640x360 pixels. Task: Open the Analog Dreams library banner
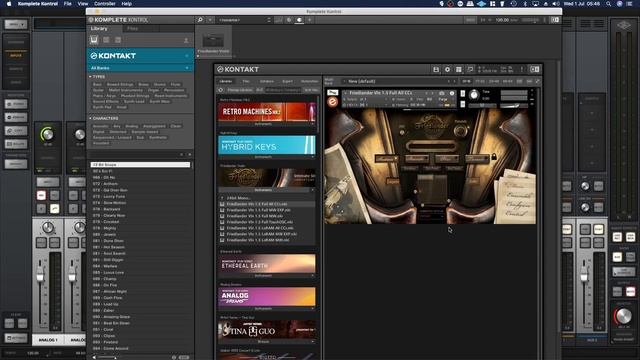(267, 297)
